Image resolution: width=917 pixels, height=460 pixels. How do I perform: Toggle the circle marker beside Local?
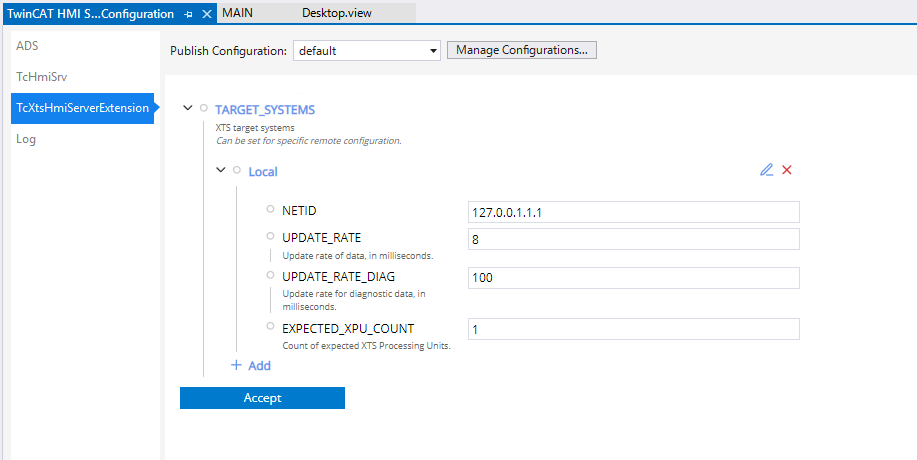[237, 170]
